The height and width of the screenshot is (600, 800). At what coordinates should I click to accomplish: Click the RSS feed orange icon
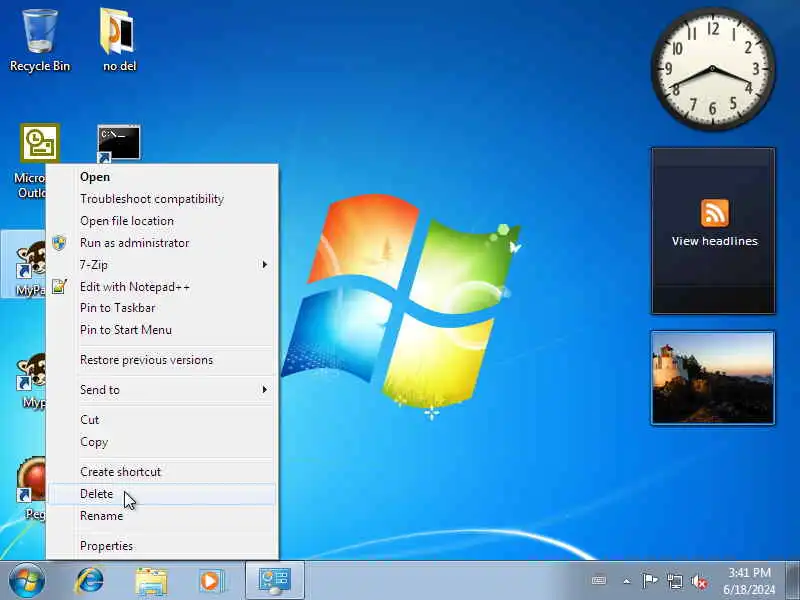(x=714, y=213)
